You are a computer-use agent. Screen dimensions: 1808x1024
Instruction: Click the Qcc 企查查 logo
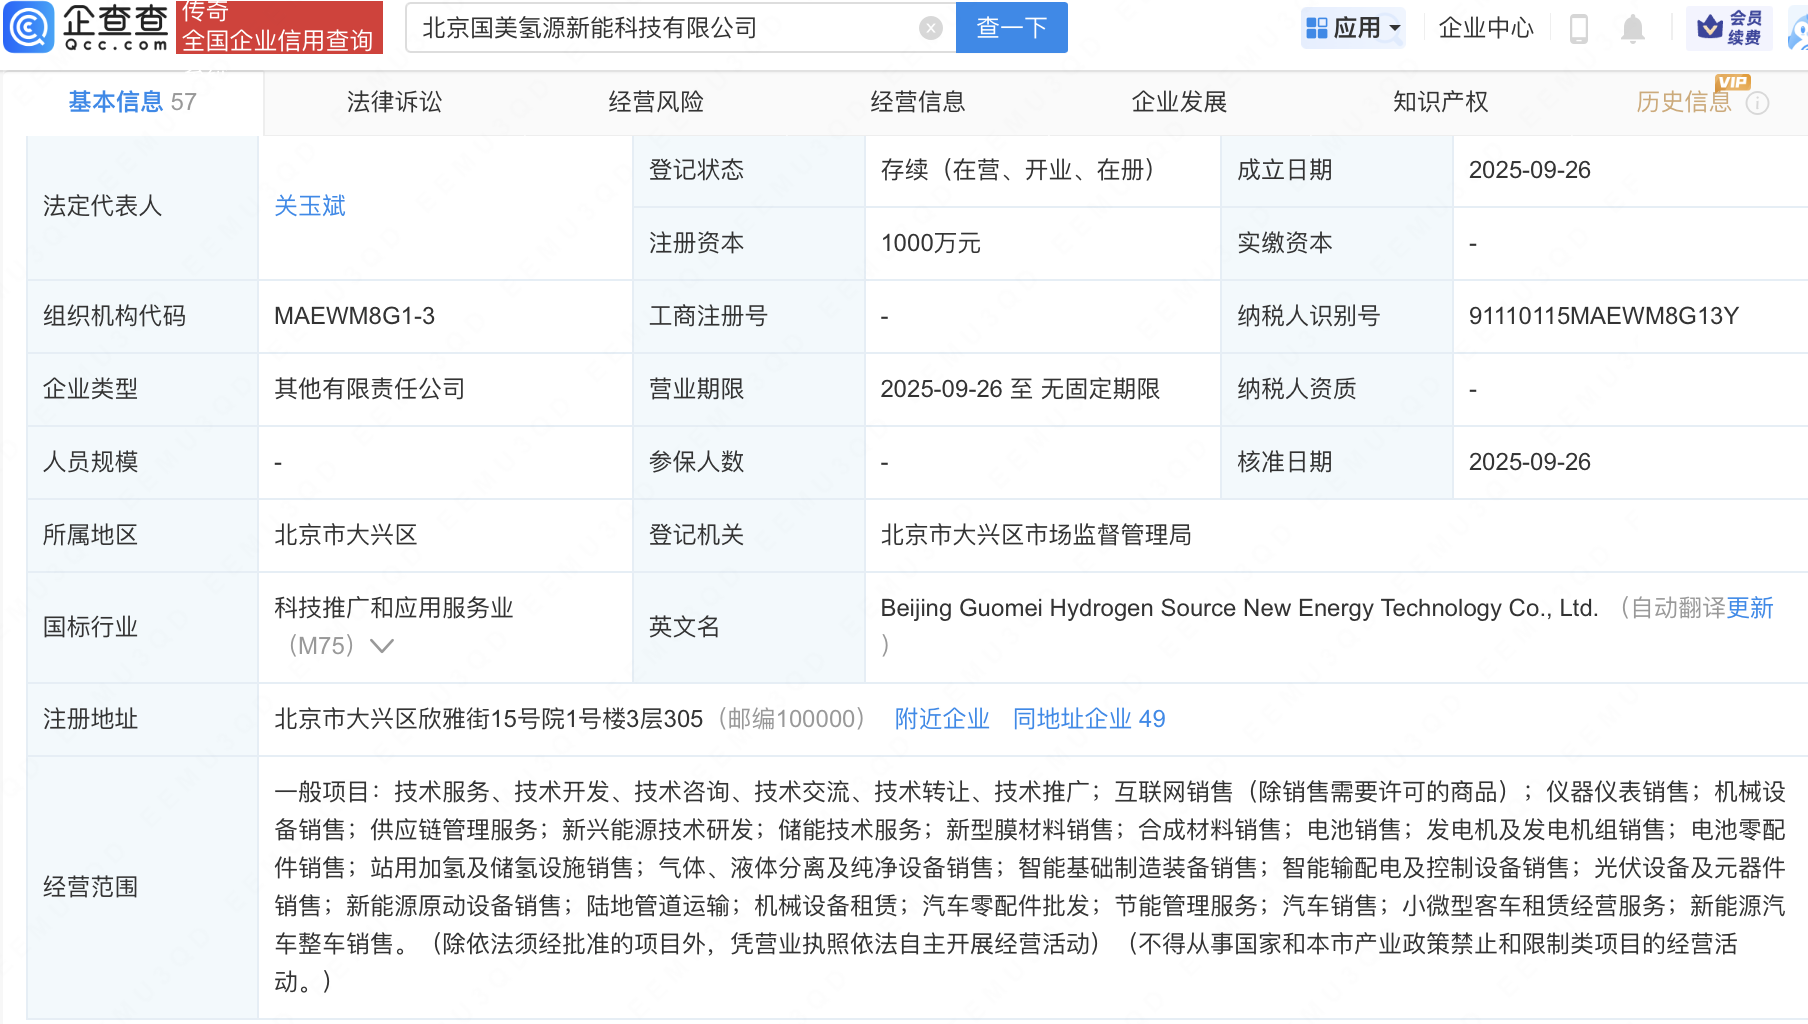(x=87, y=27)
